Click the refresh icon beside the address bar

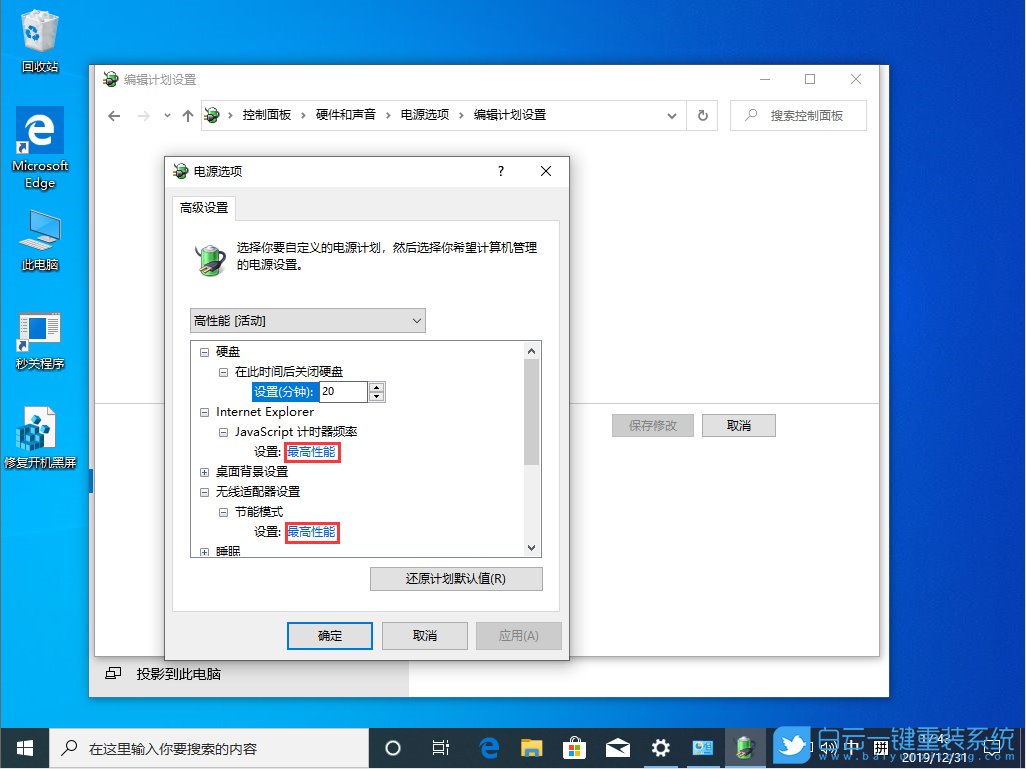click(702, 115)
